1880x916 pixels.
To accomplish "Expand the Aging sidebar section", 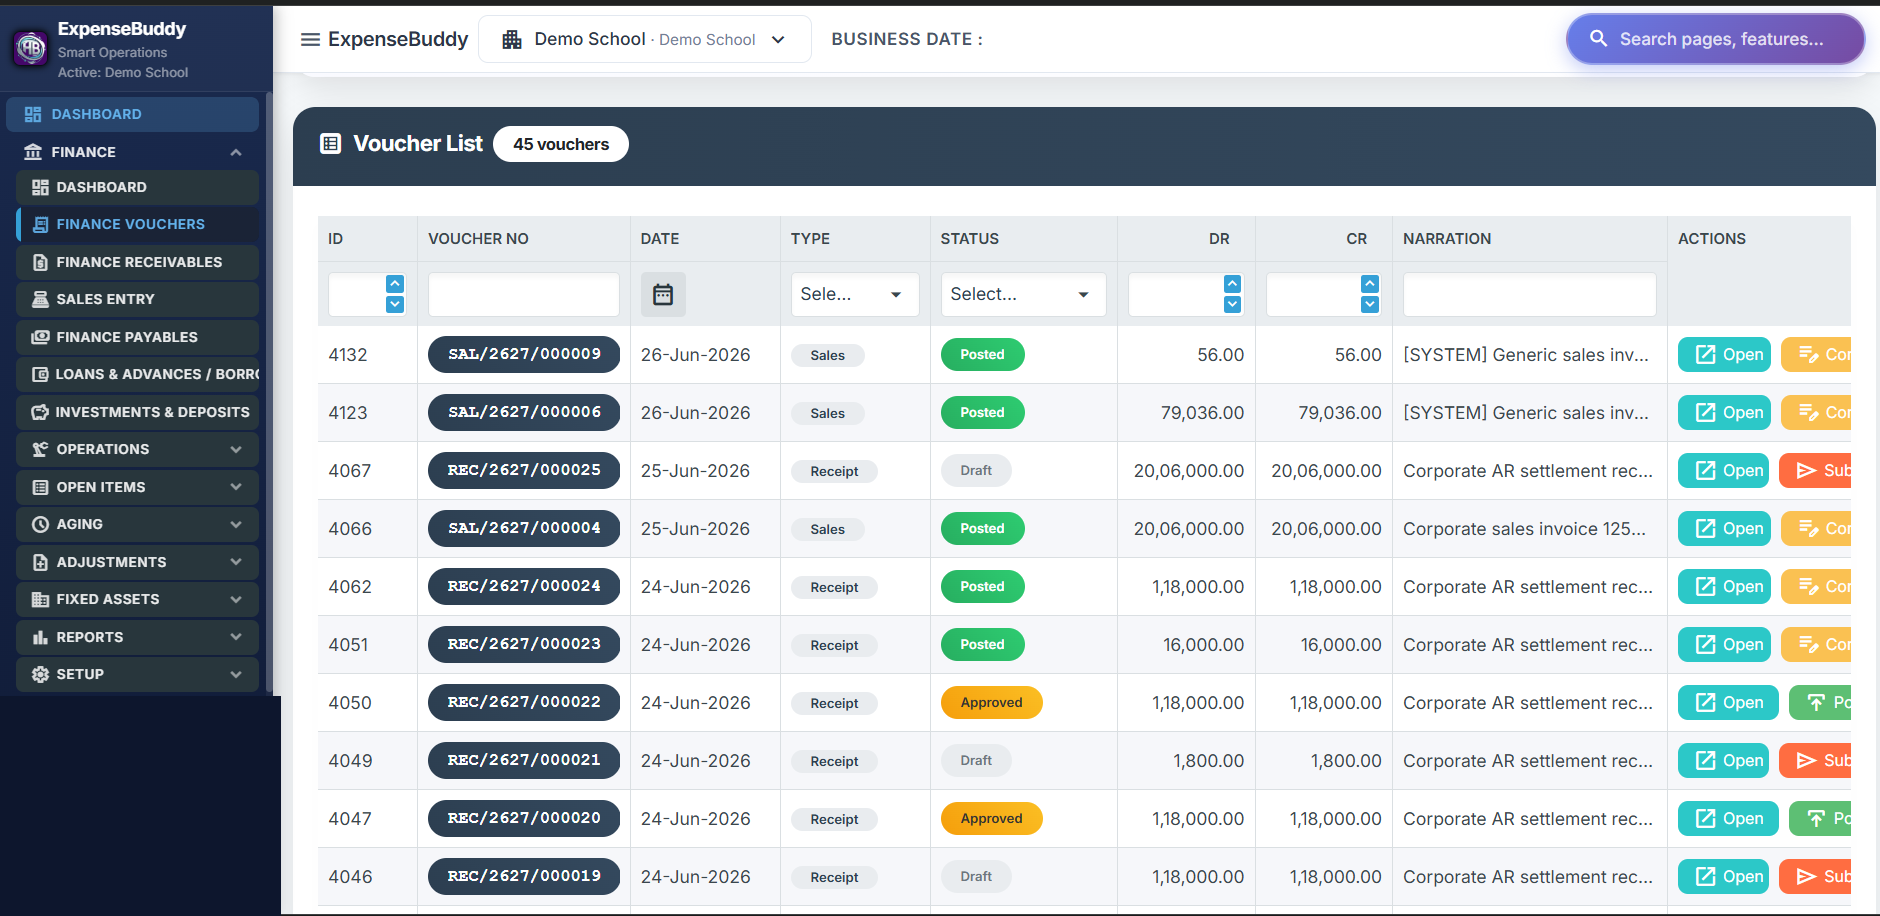I will click(236, 524).
